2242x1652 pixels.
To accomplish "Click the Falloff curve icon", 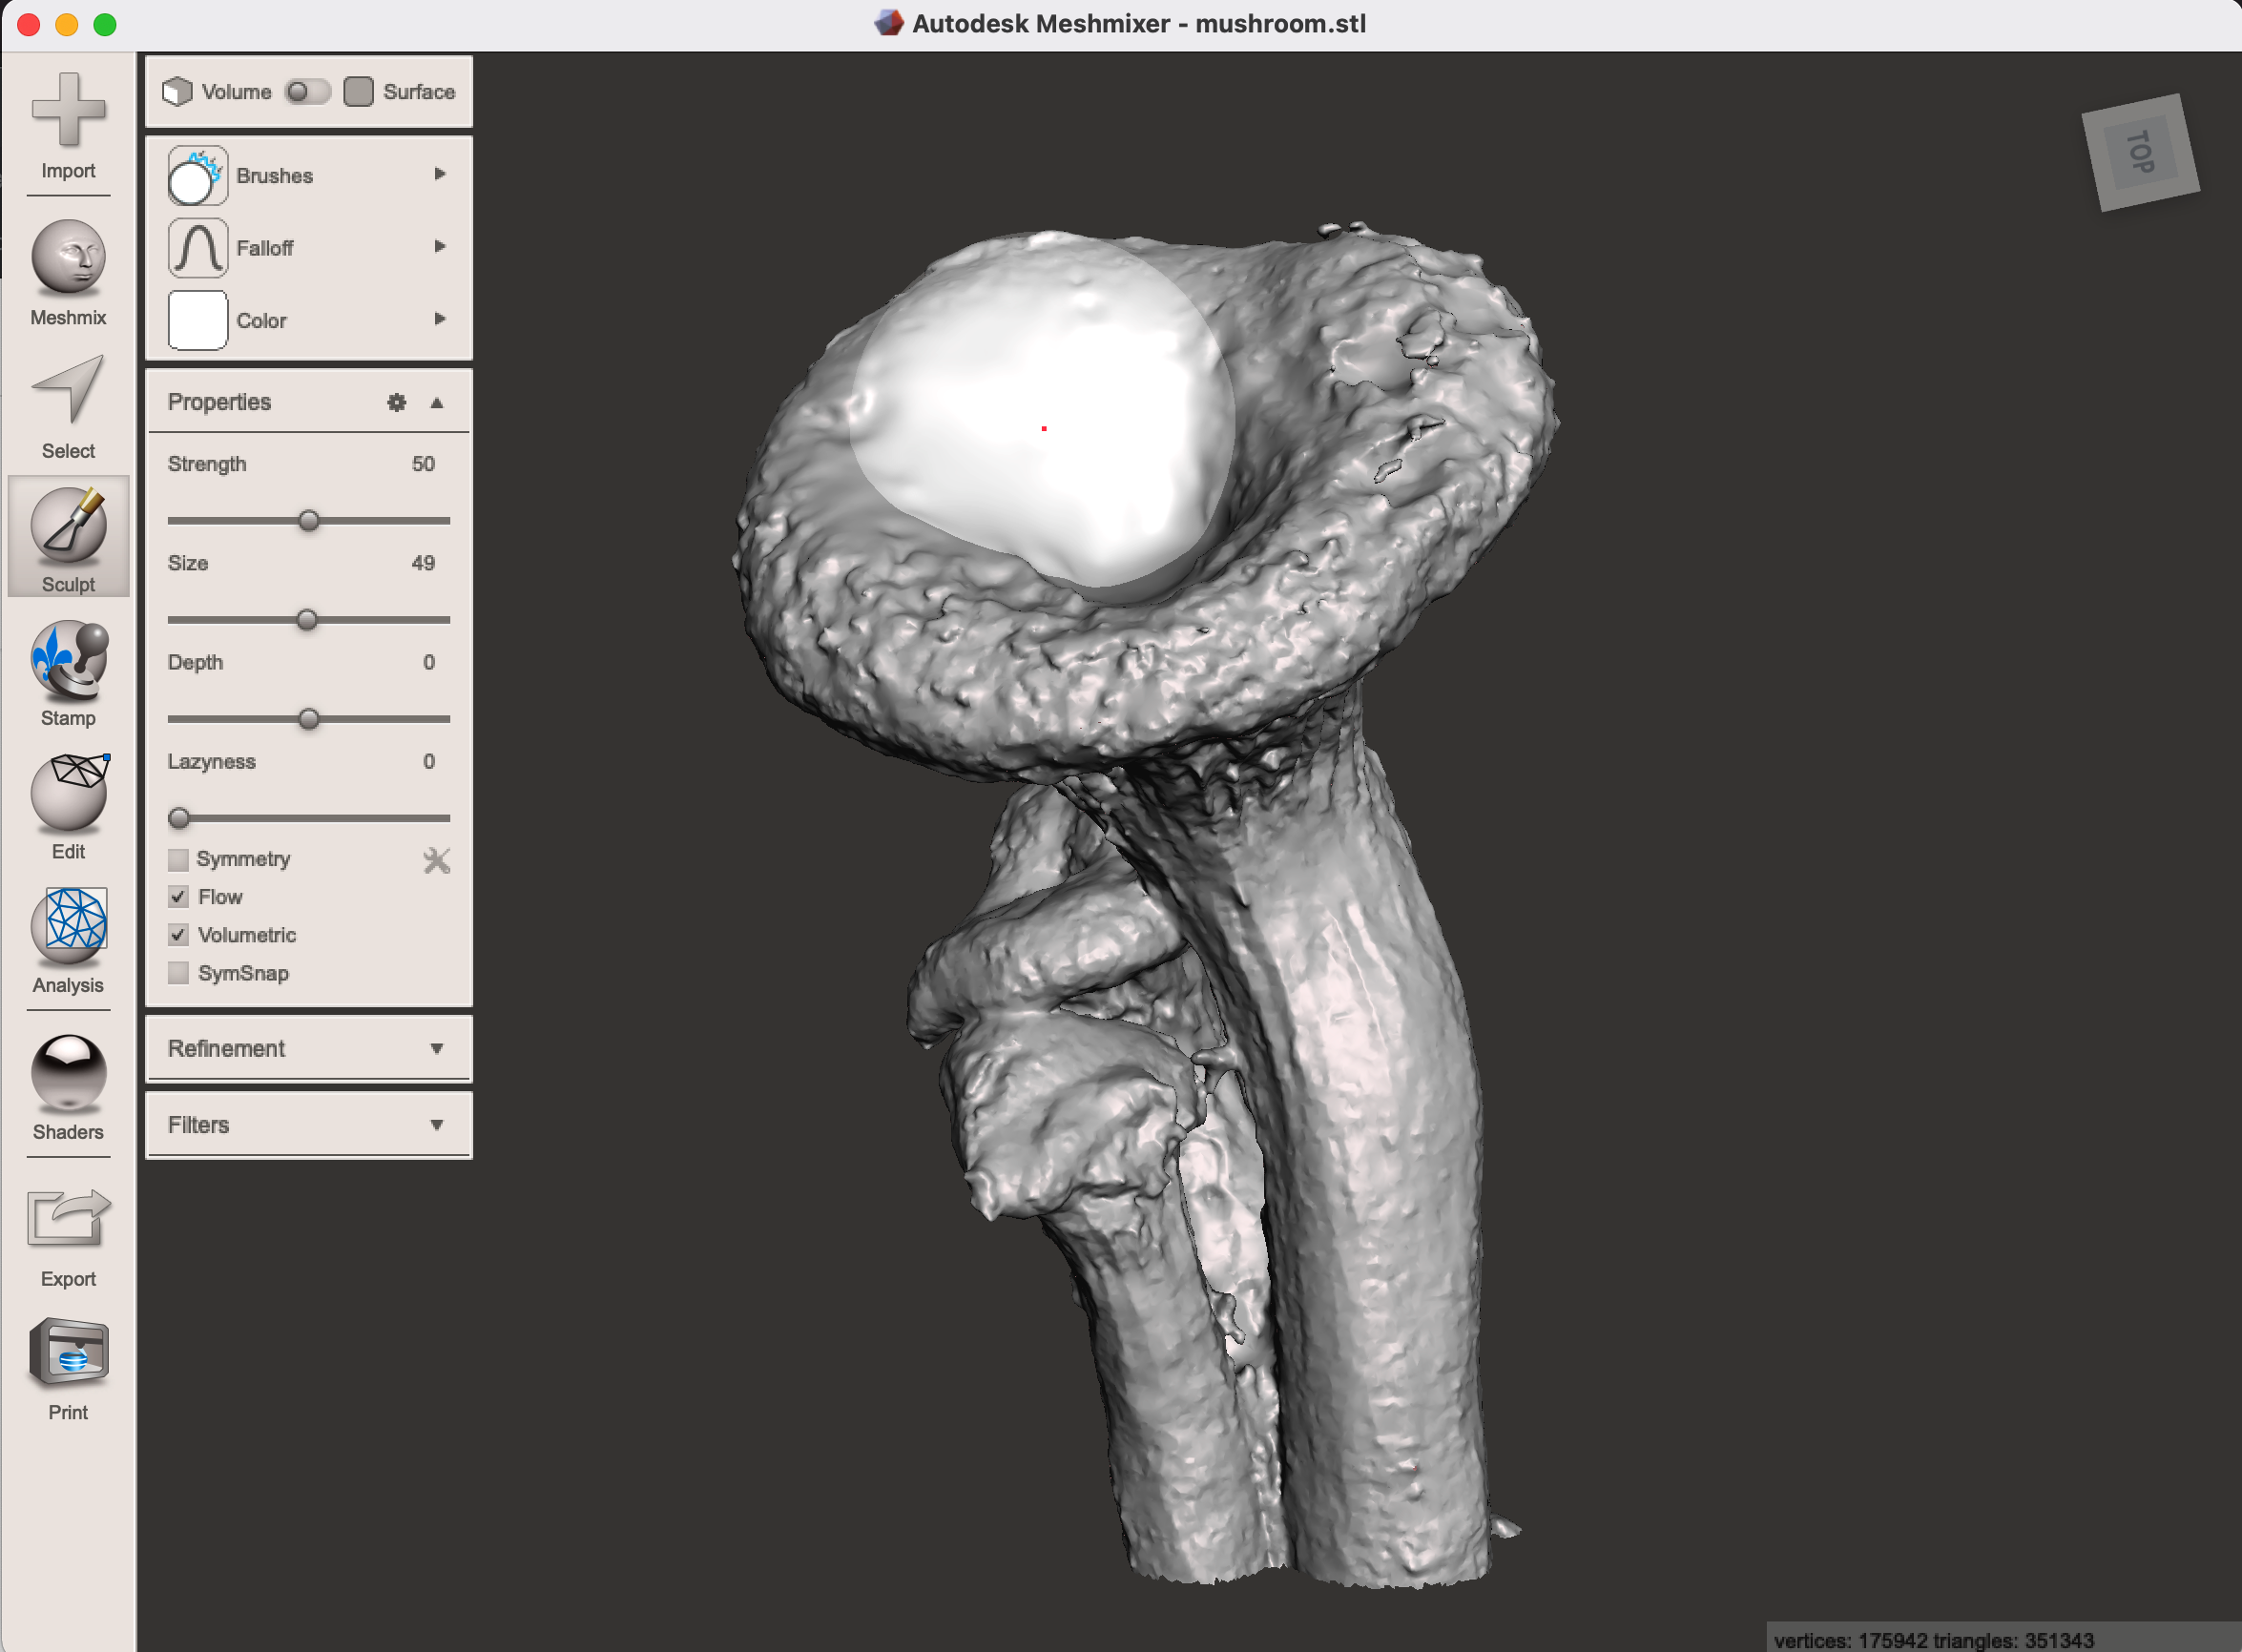I will pyautogui.click(x=197, y=248).
